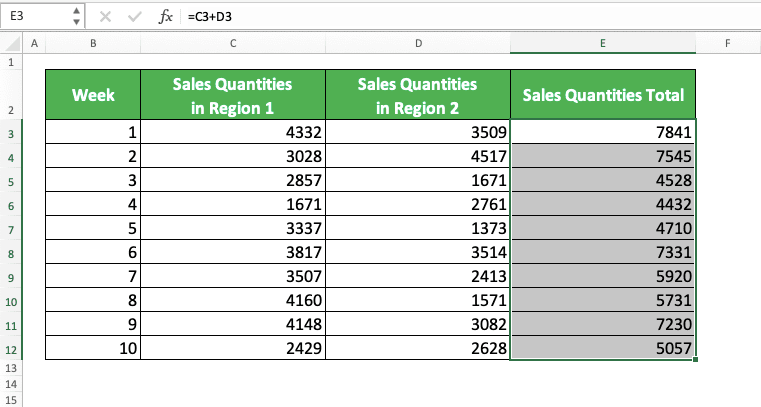The width and height of the screenshot is (761, 407).
Task: Click the fill handle at selection corner
Action: click(x=695, y=359)
